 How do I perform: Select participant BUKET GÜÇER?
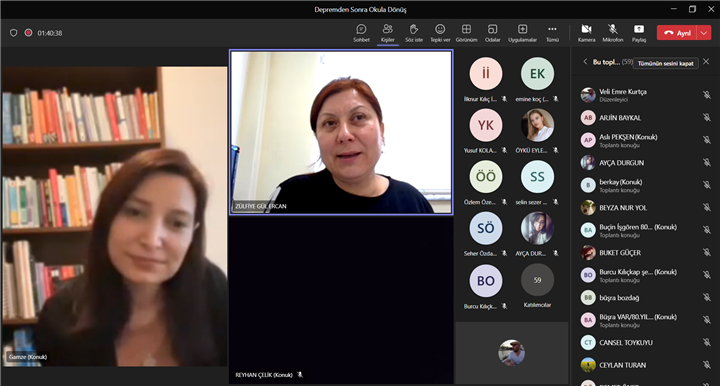[x=646, y=252]
